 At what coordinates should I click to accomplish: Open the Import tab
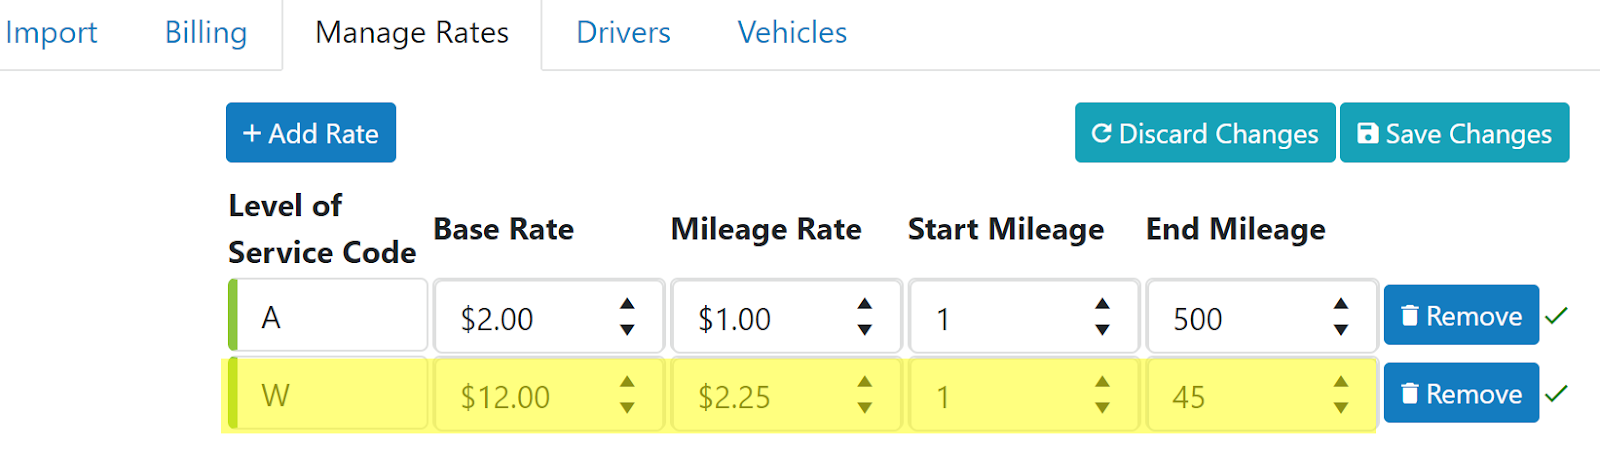[x=51, y=33]
